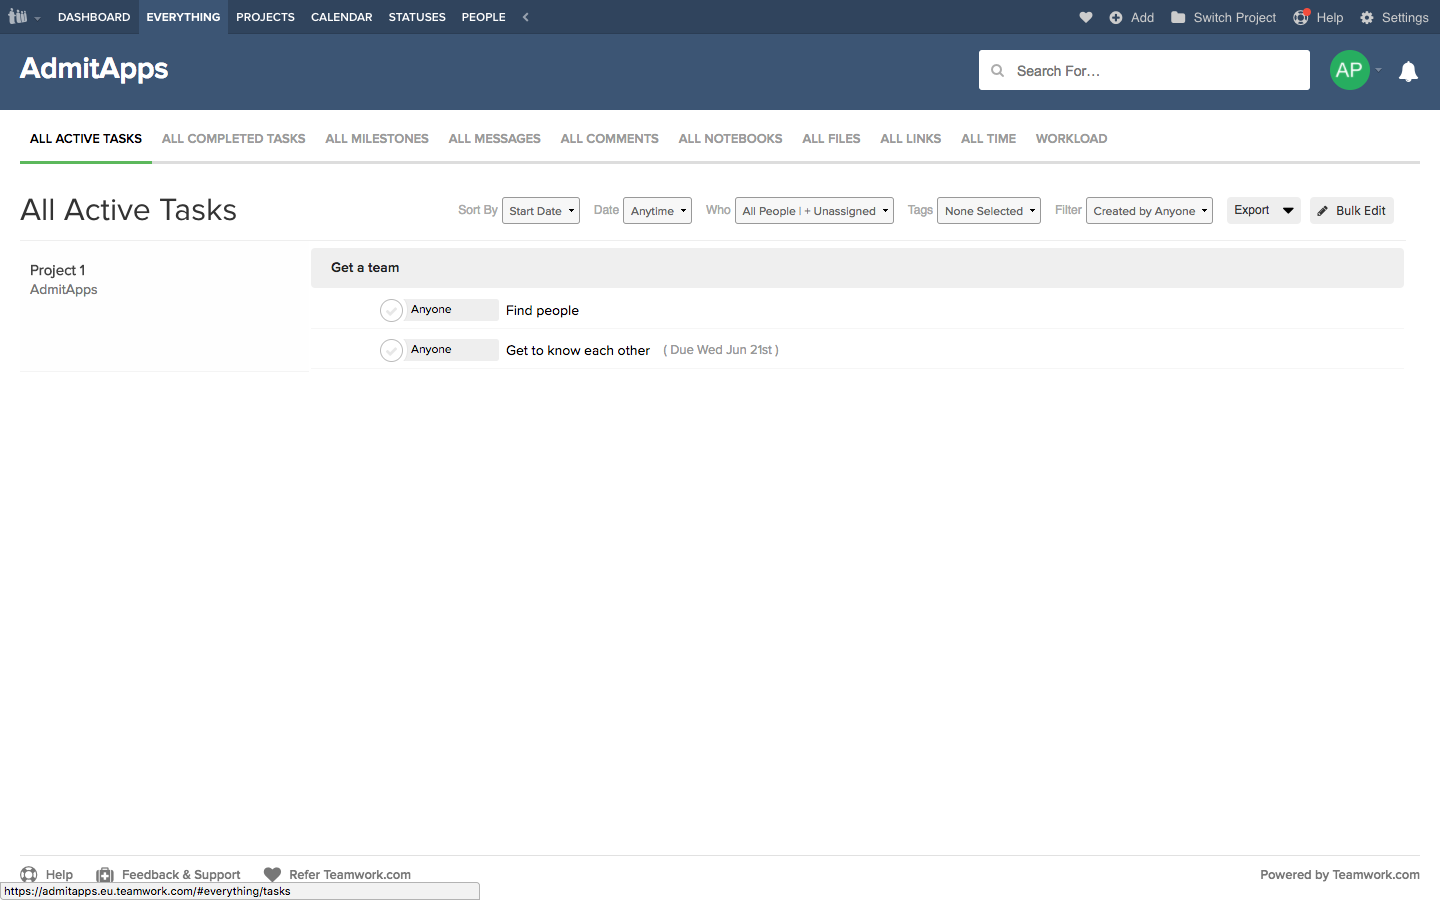Switch to All Milestones tab
This screenshot has width=1440, height=900.
[x=377, y=139]
